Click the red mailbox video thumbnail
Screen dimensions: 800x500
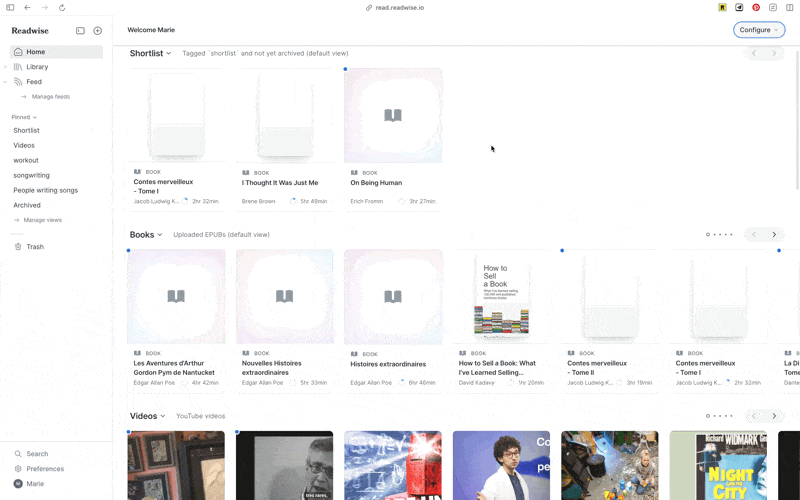click(393, 465)
